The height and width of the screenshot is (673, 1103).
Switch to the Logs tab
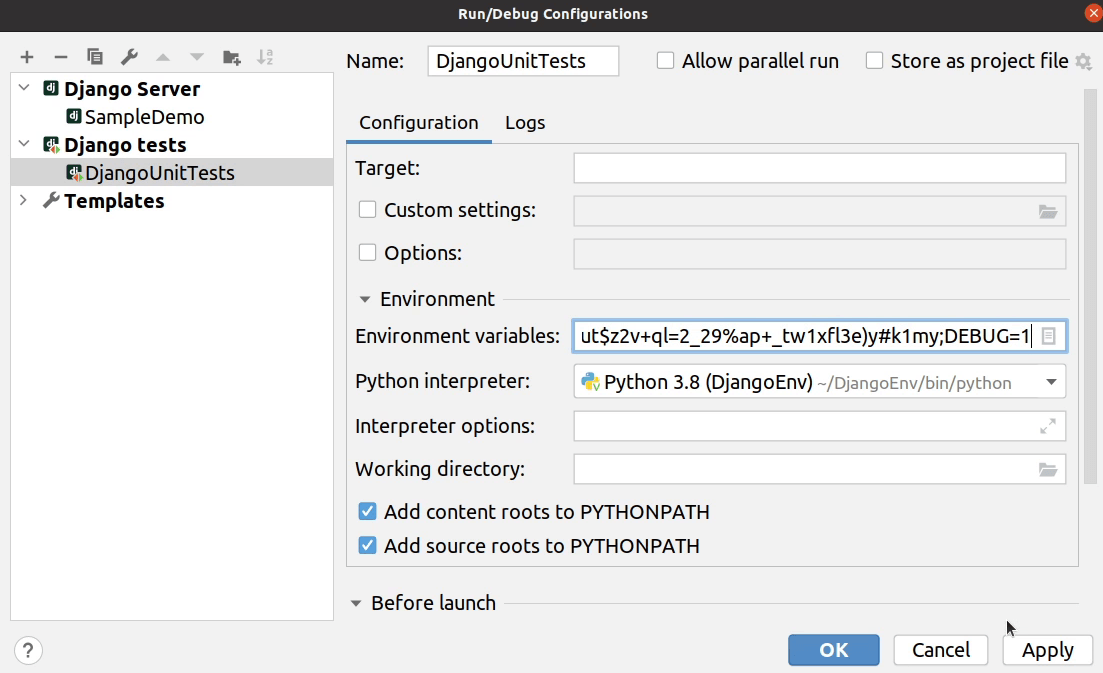pos(525,123)
